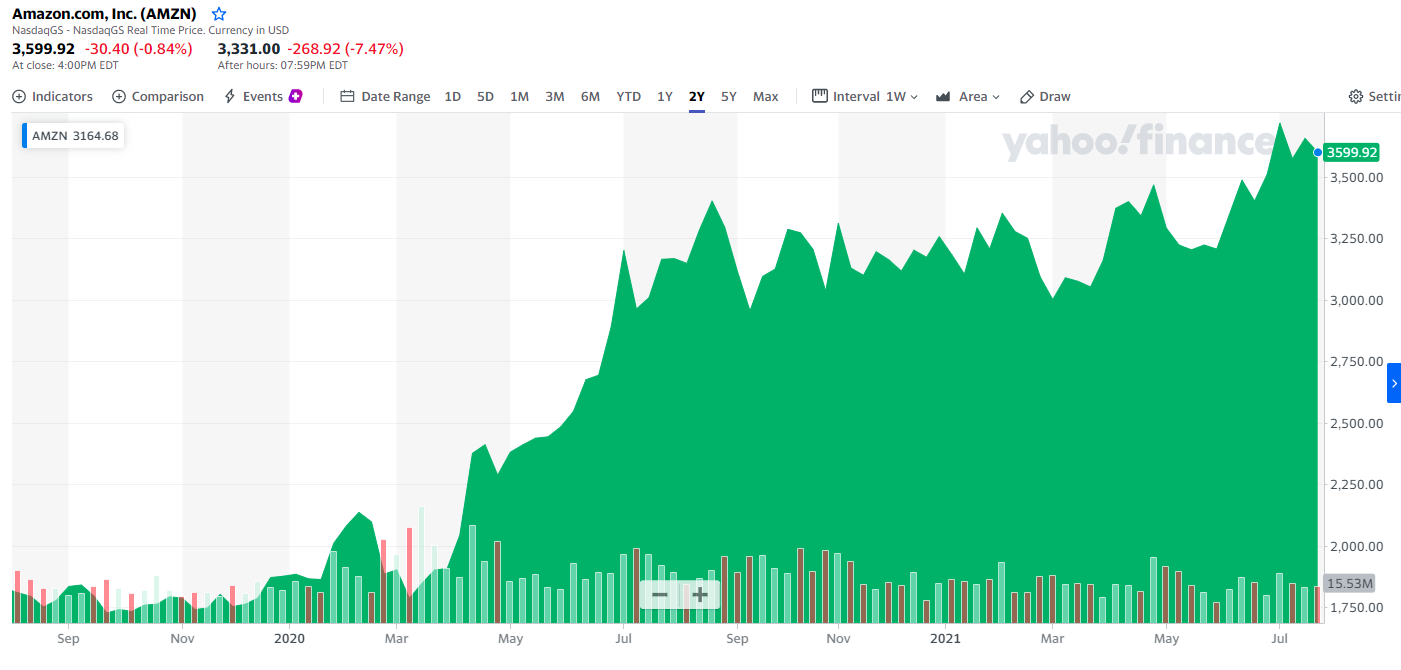Click the Interval candlestick icon
Image resolution: width=1401 pixels, height=670 pixels.
click(820, 96)
